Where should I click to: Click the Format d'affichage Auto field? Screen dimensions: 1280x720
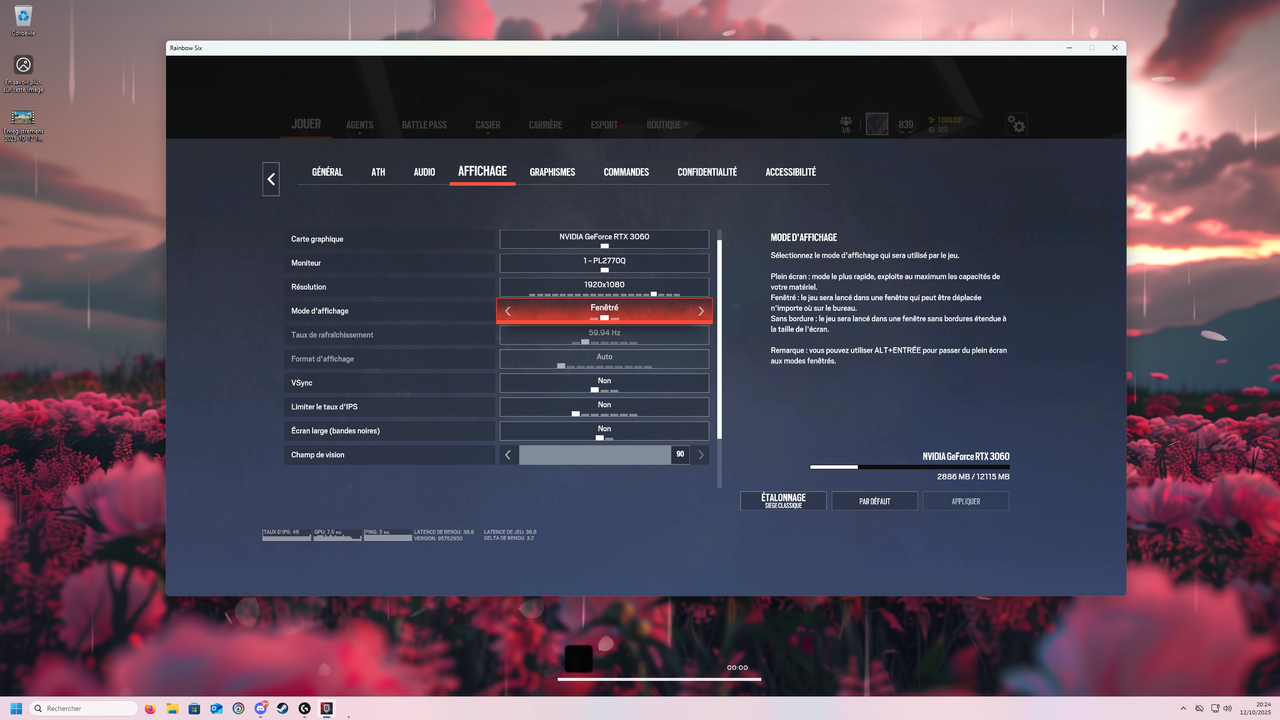pos(604,359)
